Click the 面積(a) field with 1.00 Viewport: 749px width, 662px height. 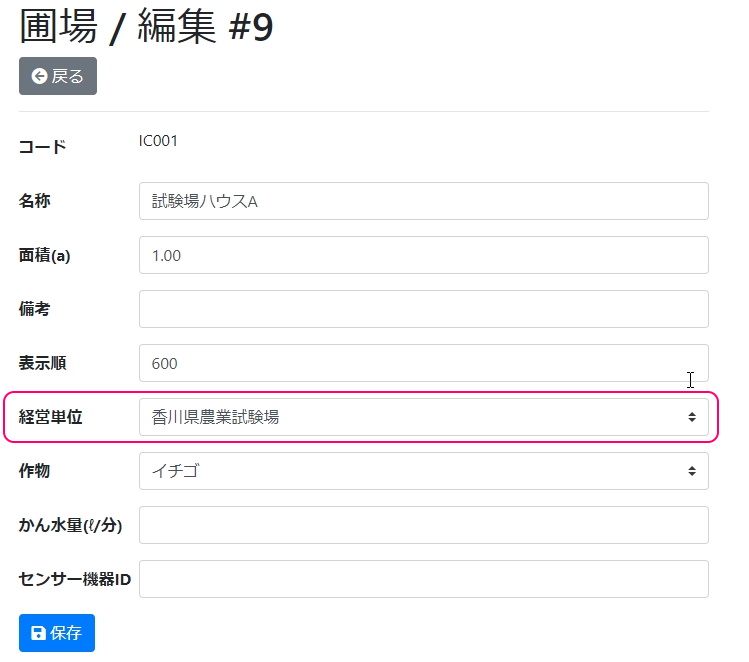click(423, 255)
